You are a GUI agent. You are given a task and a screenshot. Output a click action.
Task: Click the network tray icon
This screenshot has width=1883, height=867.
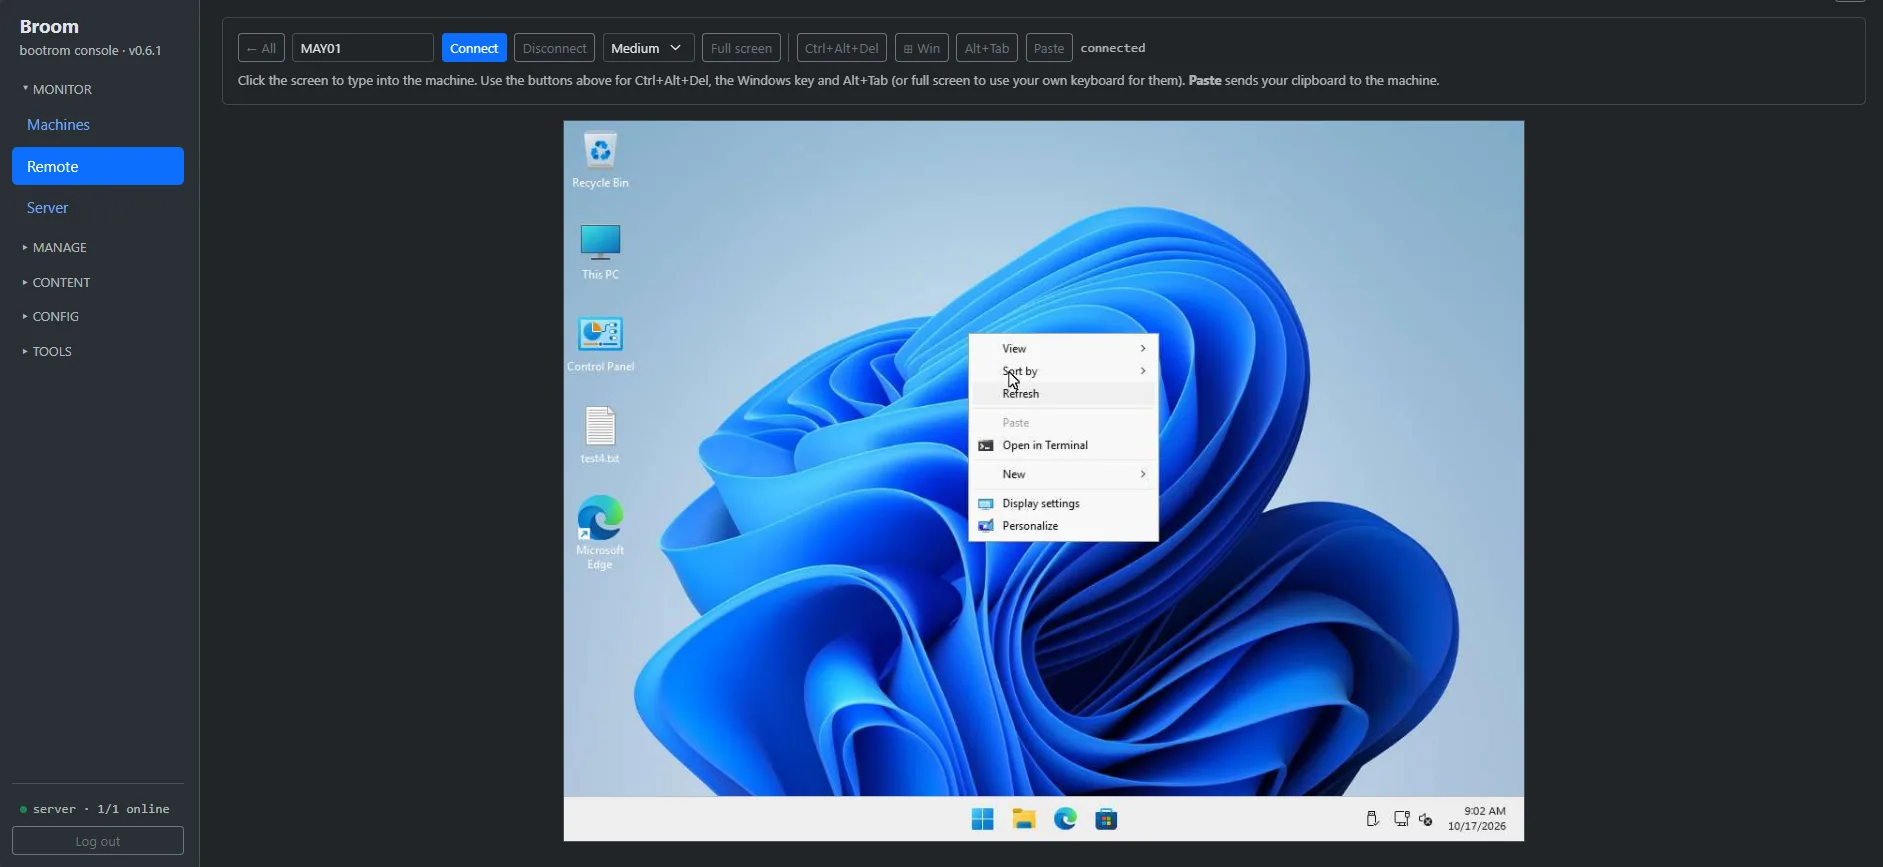(x=1401, y=819)
